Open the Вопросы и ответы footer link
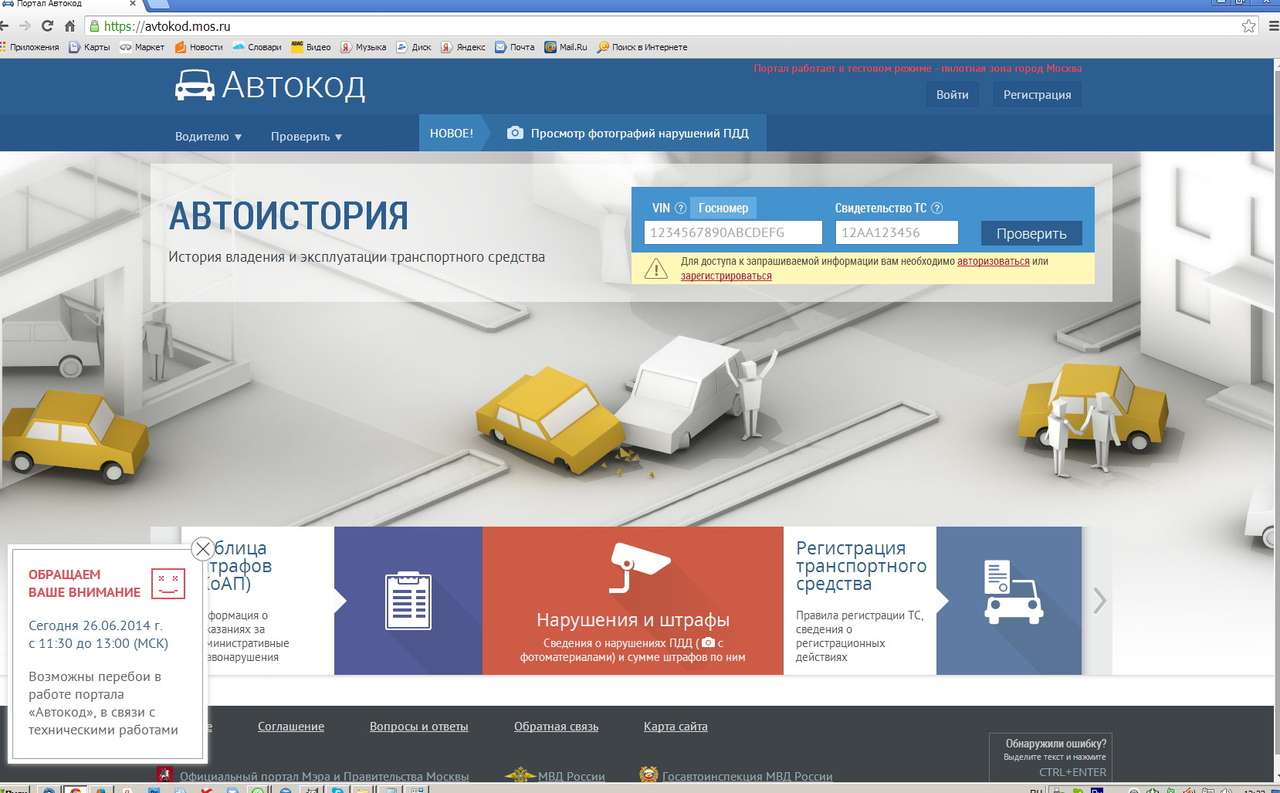The width and height of the screenshot is (1280, 793). coord(418,726)
